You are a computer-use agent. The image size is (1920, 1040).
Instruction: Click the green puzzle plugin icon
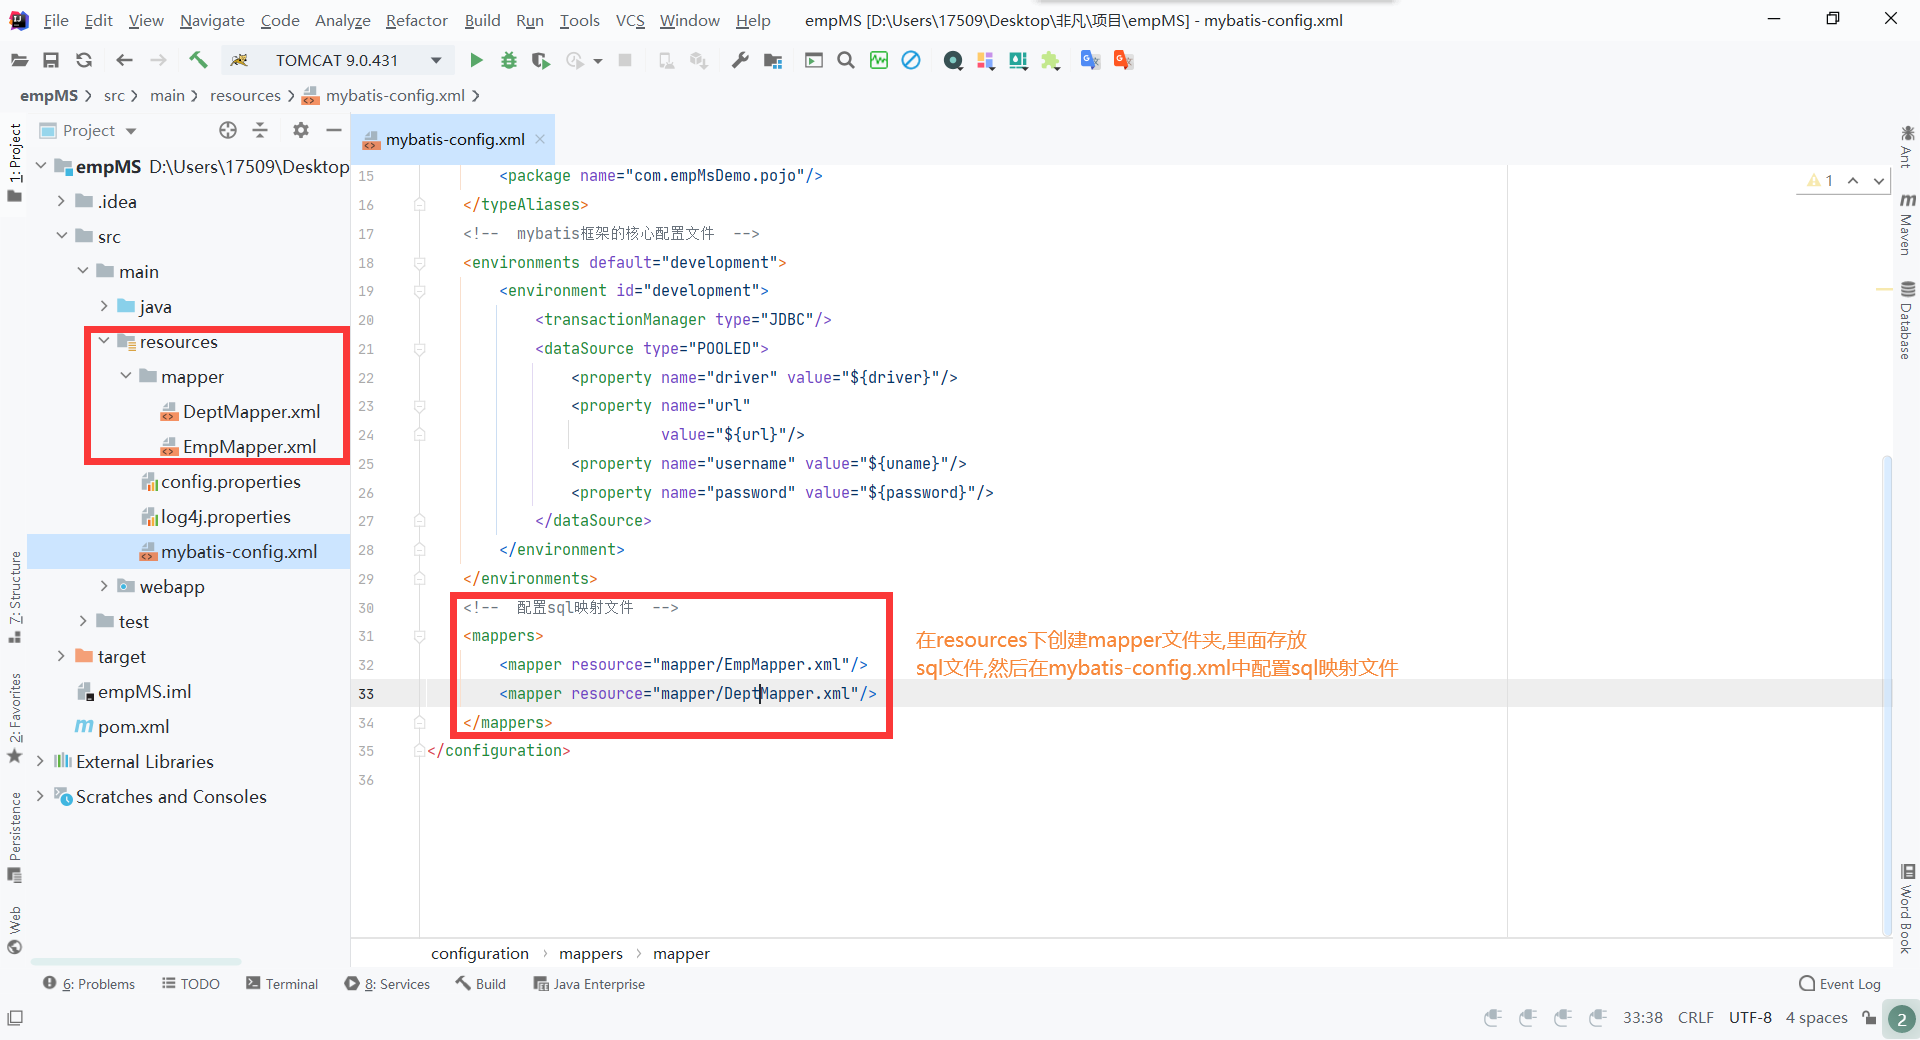click(1050, 60)
